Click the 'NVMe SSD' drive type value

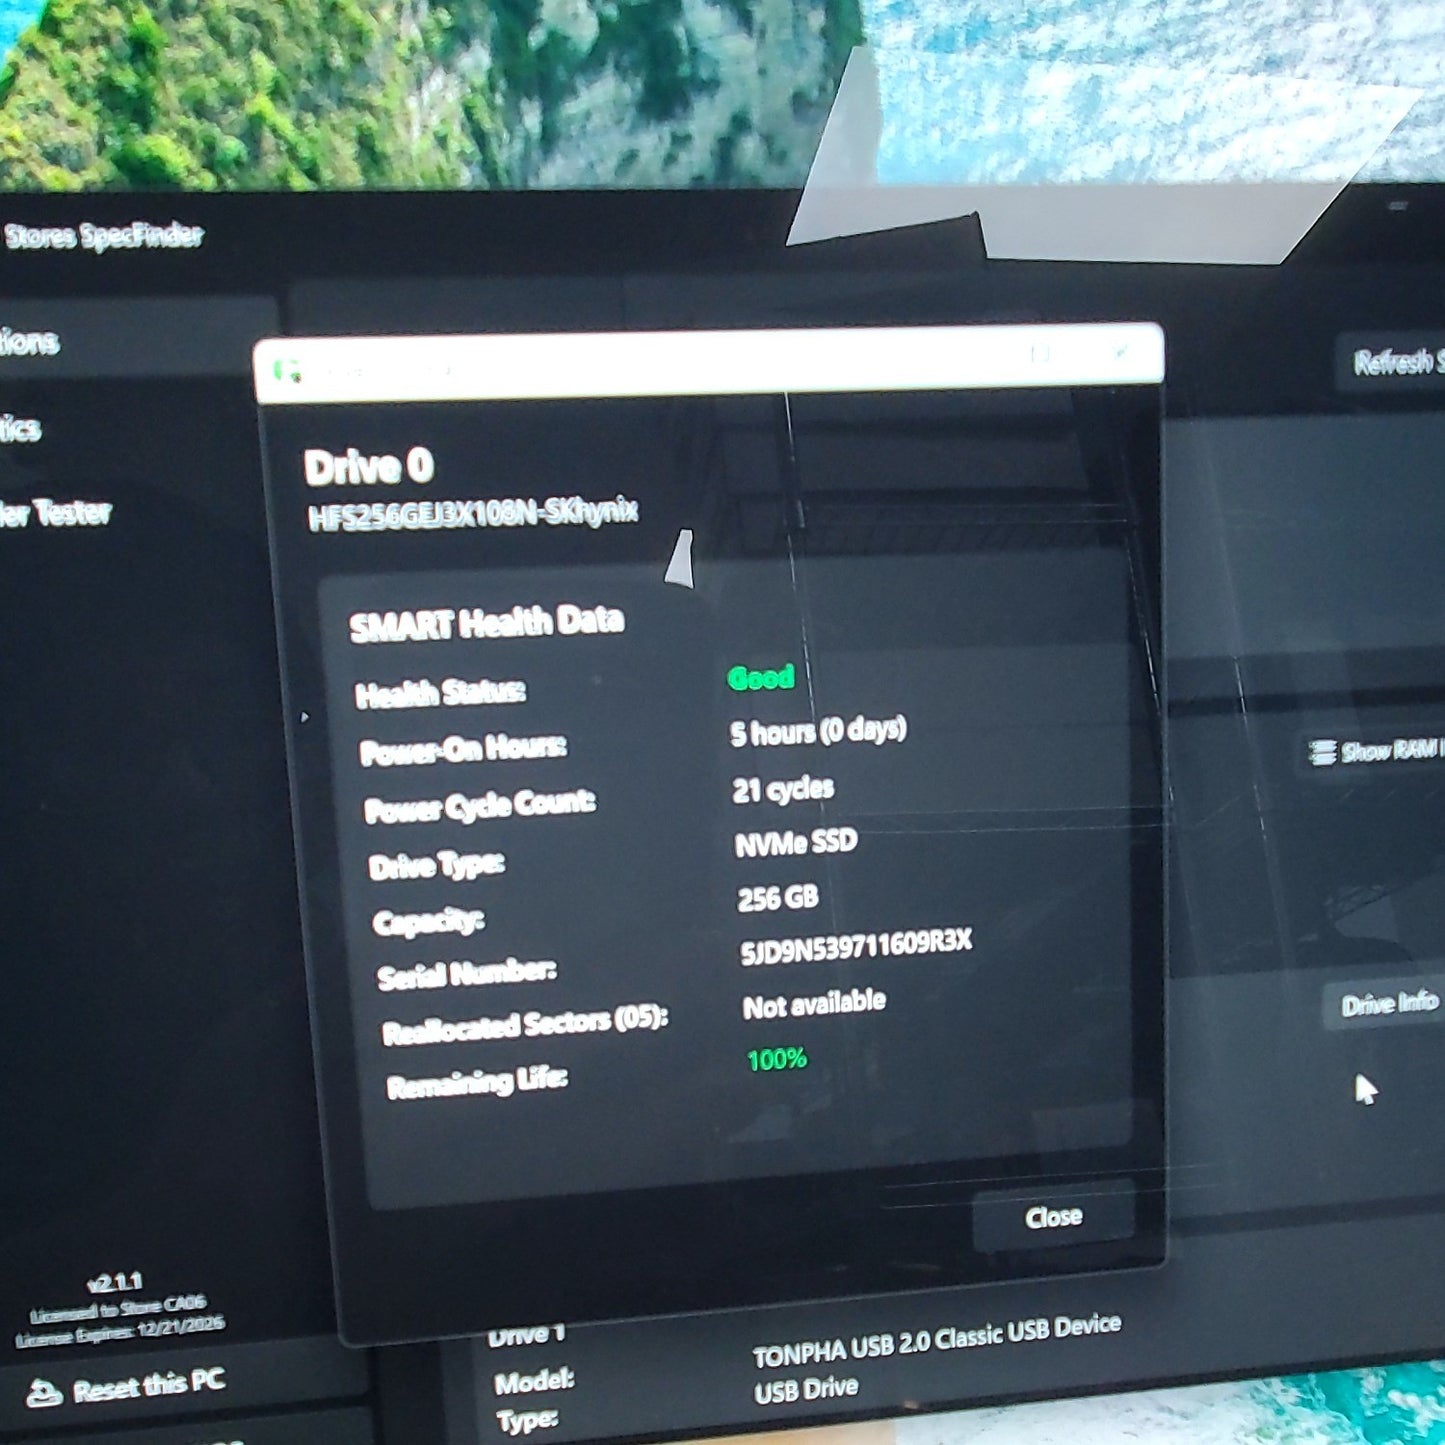tap(796, 843)
